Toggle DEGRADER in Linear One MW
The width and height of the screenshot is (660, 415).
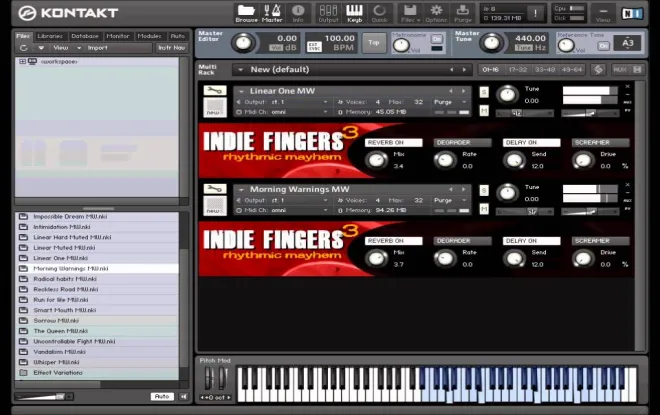462,143
